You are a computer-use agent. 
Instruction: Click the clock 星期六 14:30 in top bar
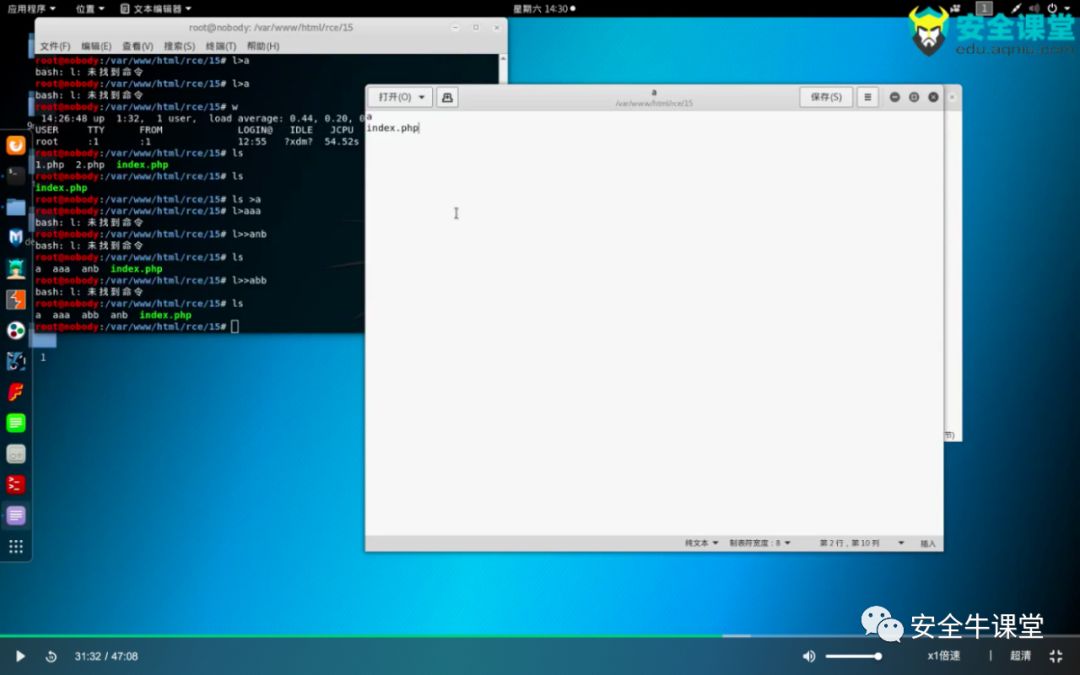coord(543,8)
